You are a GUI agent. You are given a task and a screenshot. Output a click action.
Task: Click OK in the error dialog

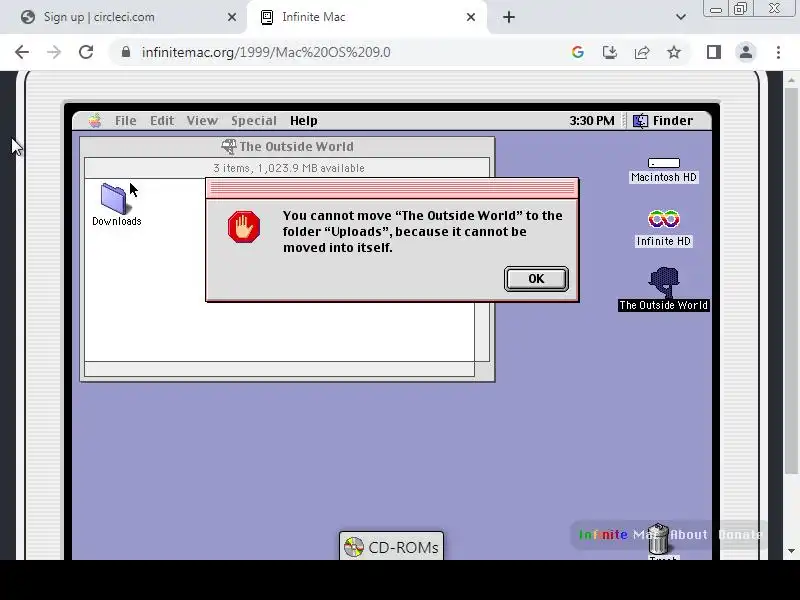tap(536, 279)
